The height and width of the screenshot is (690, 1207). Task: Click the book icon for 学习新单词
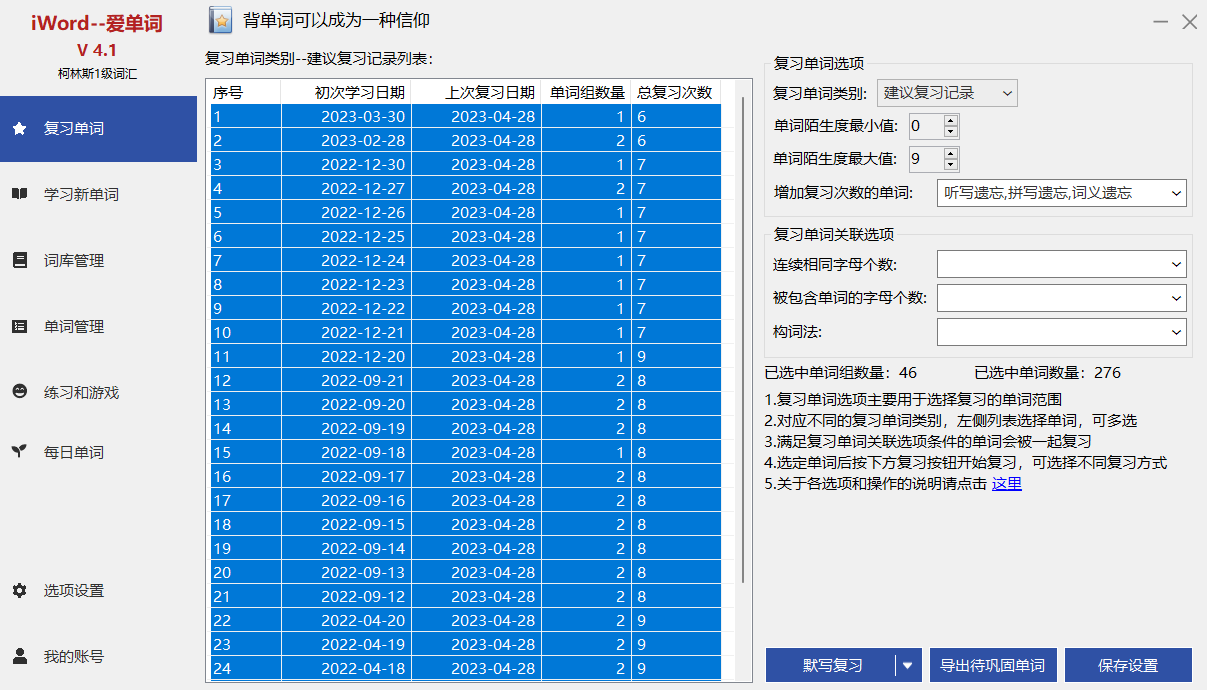[19, 194]
